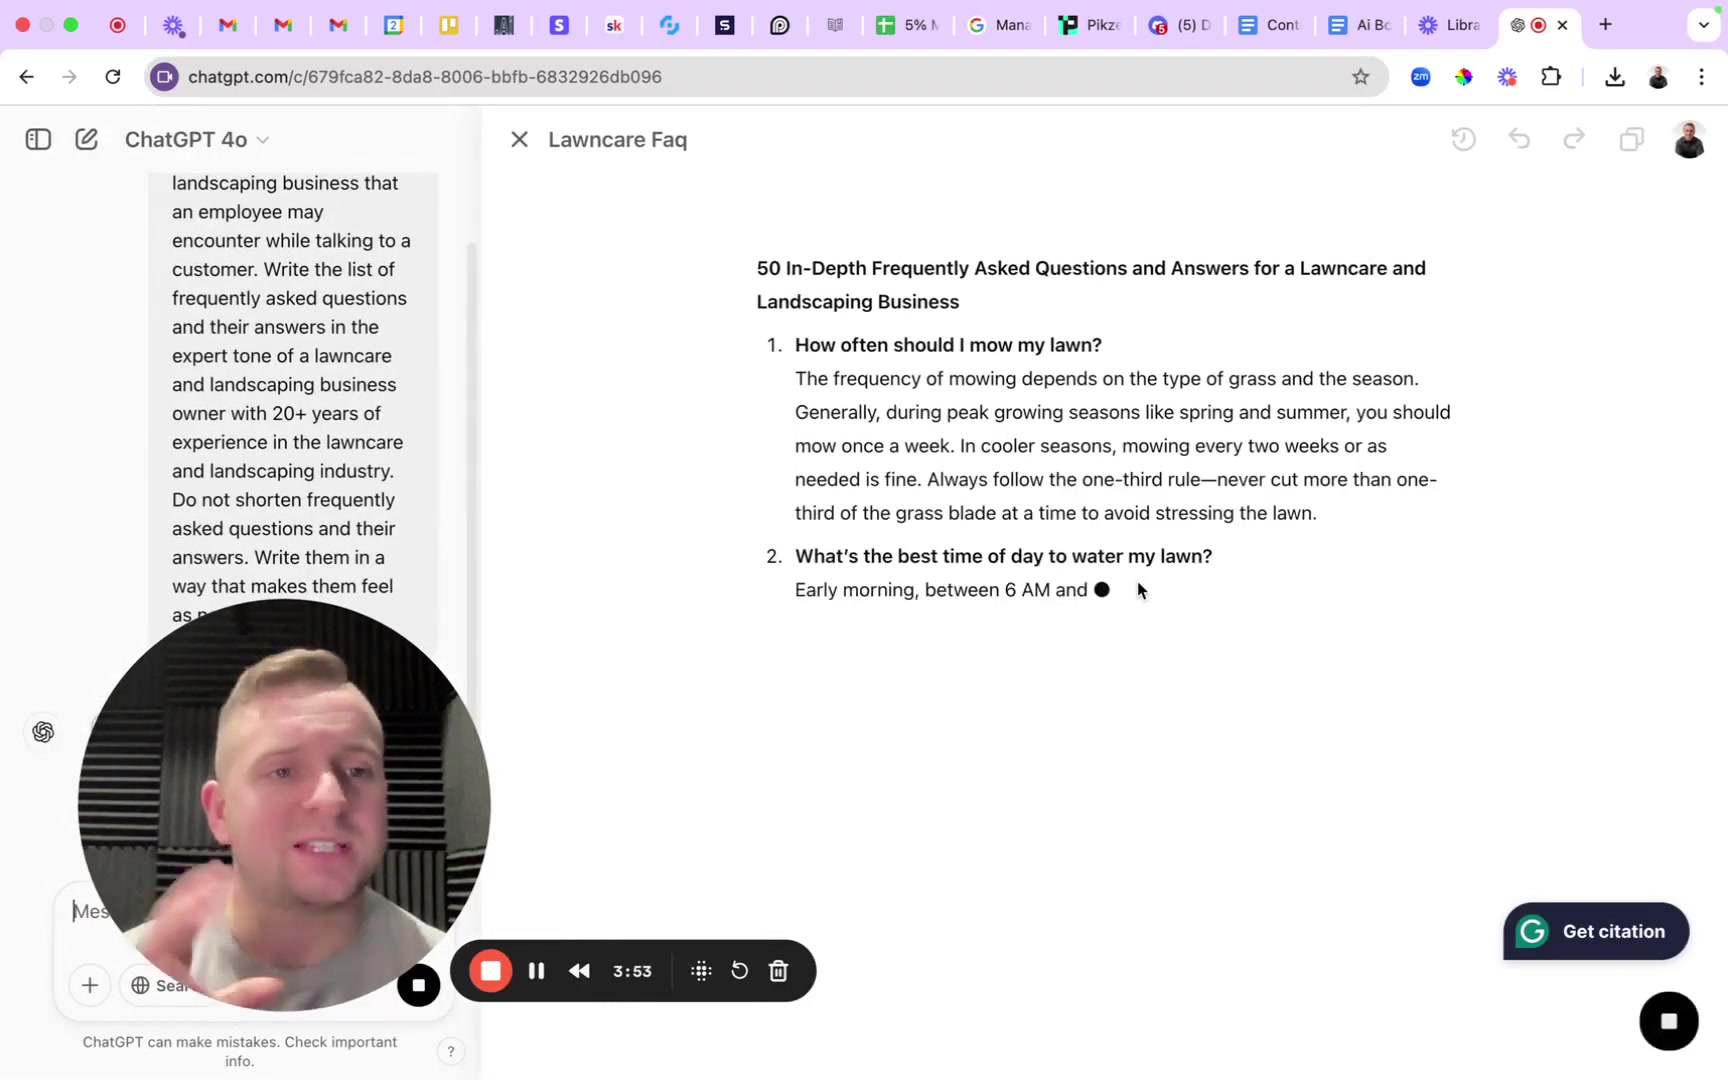The width and height of the screenshot is (1728, 1080).
Task: Open a new browser tab
Action: click(1605, 25)
